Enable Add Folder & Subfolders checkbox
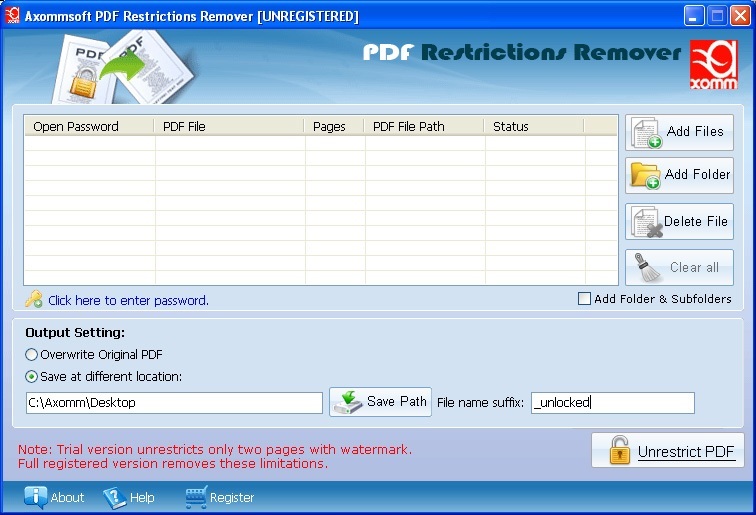The width and height of the screenshot is (756, 515). click(584, 298)
